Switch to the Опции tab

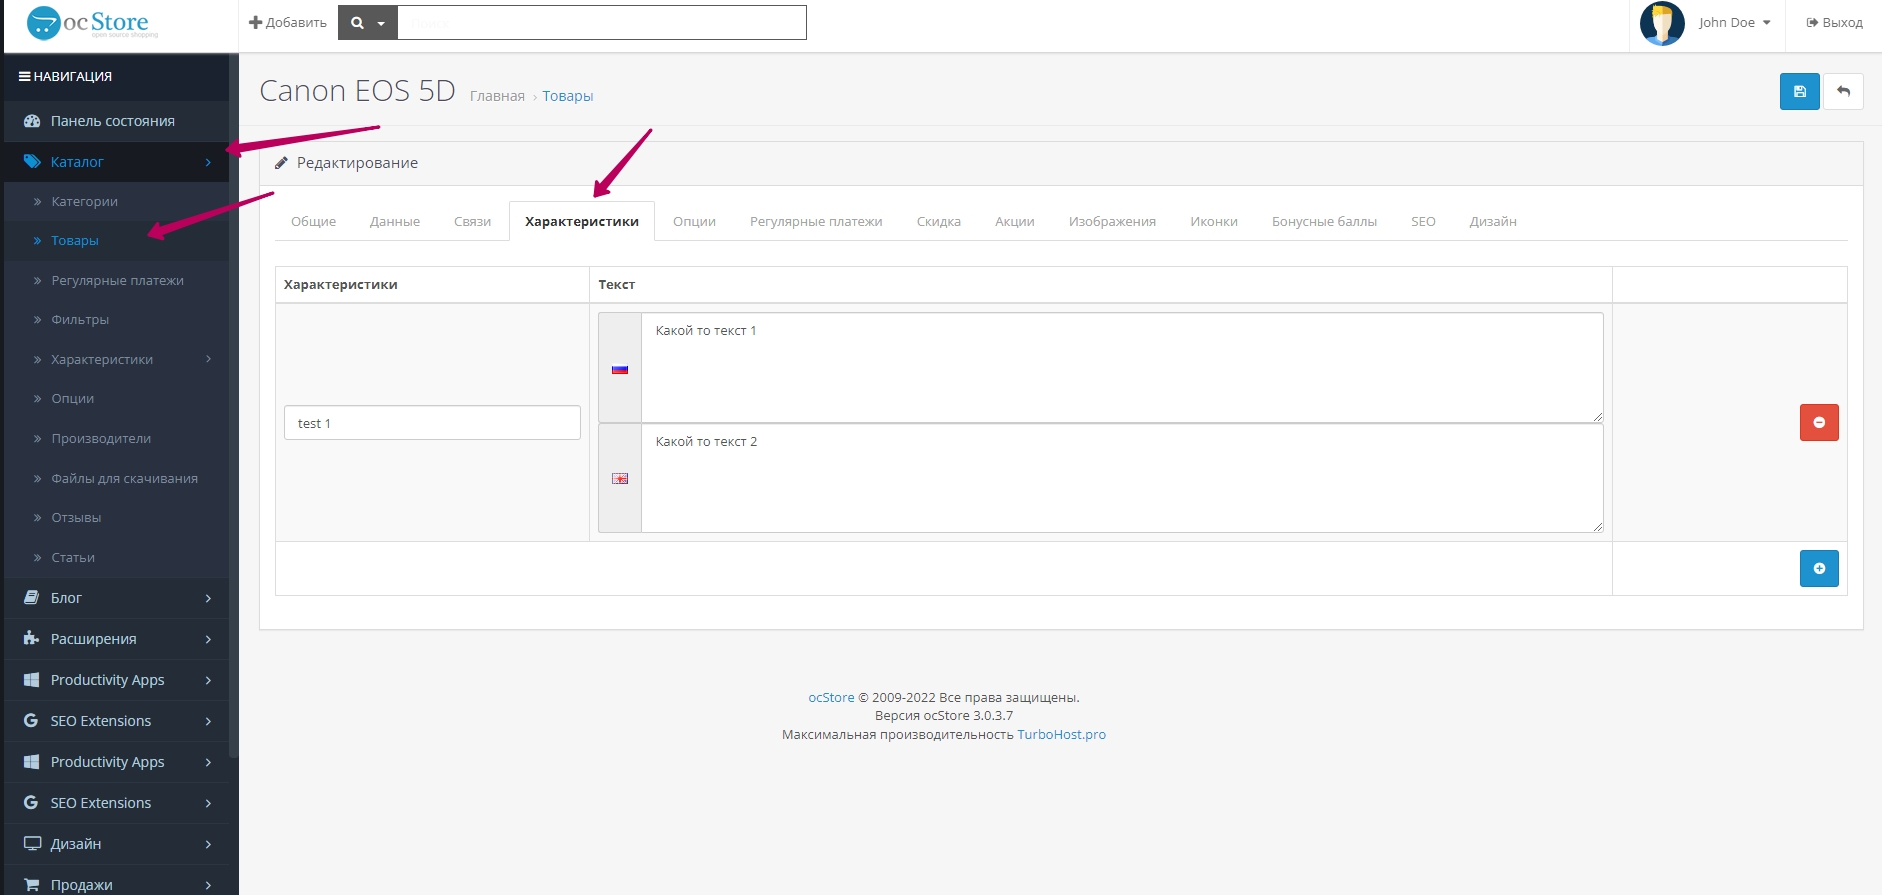[x=694, y=222]
